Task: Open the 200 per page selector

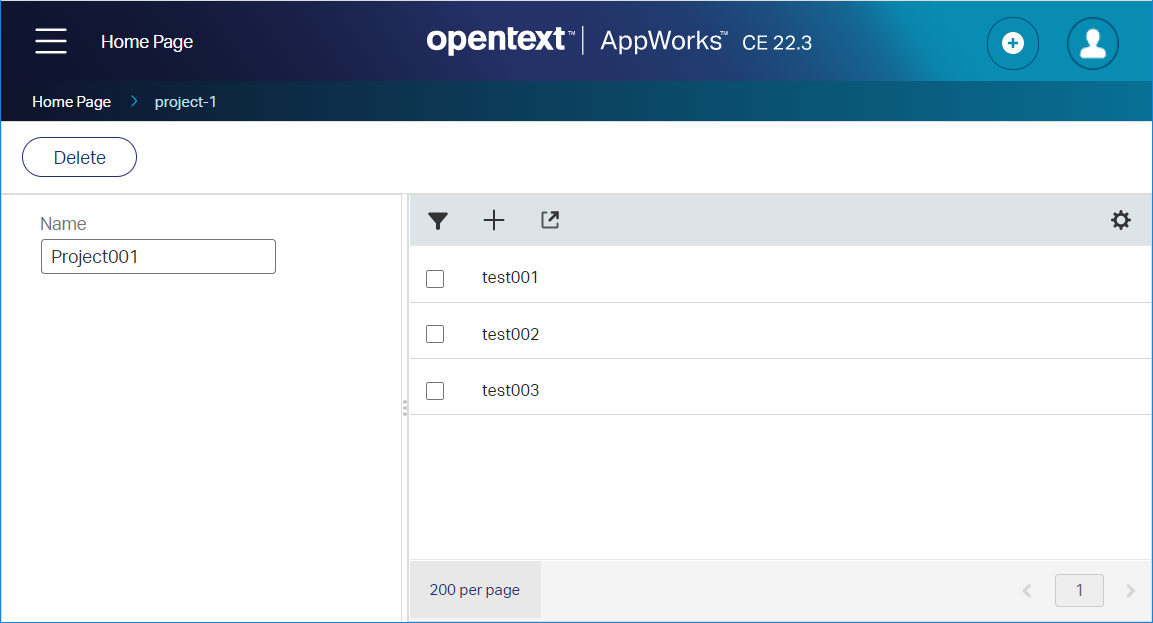Action: click(x=474, y=590)
